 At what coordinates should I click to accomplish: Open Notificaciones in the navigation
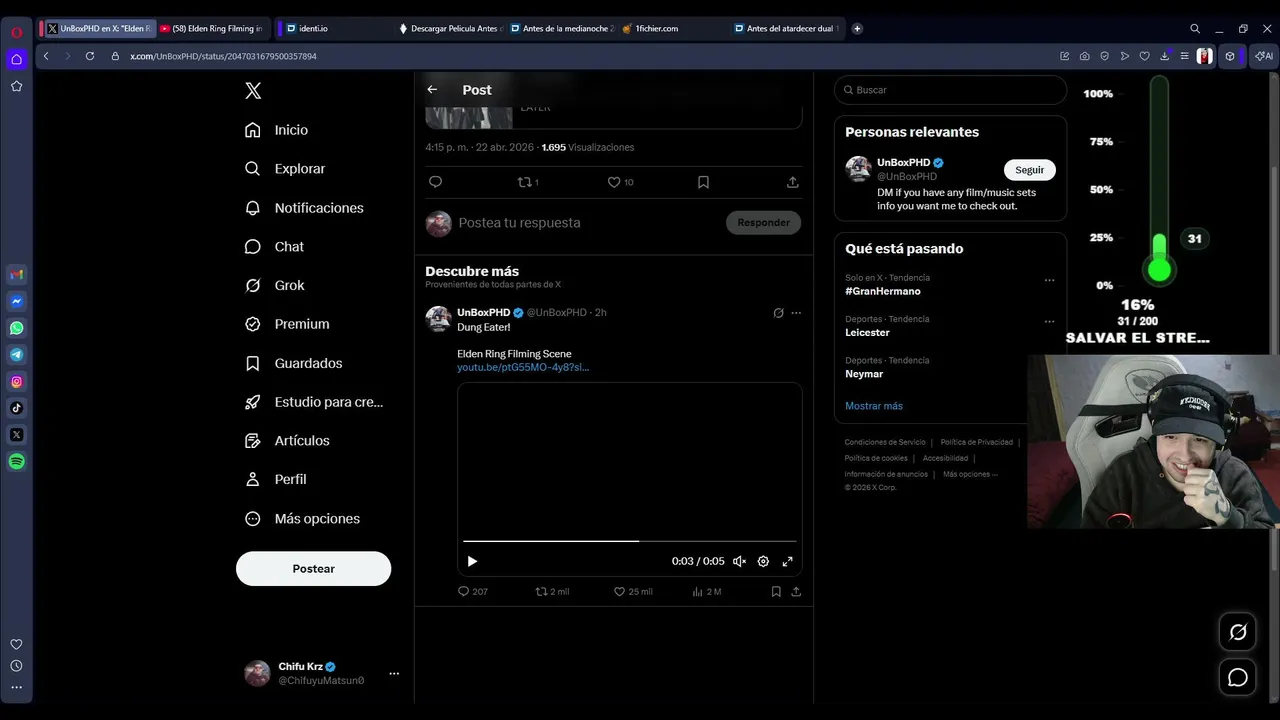coord(305,208)
